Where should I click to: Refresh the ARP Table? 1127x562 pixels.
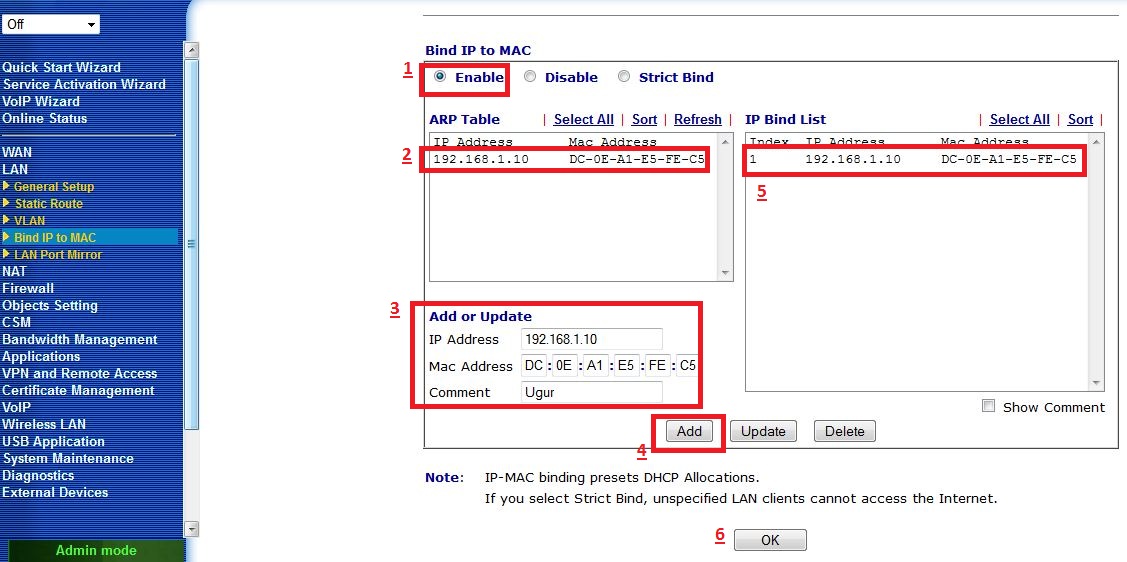(697, 120)
